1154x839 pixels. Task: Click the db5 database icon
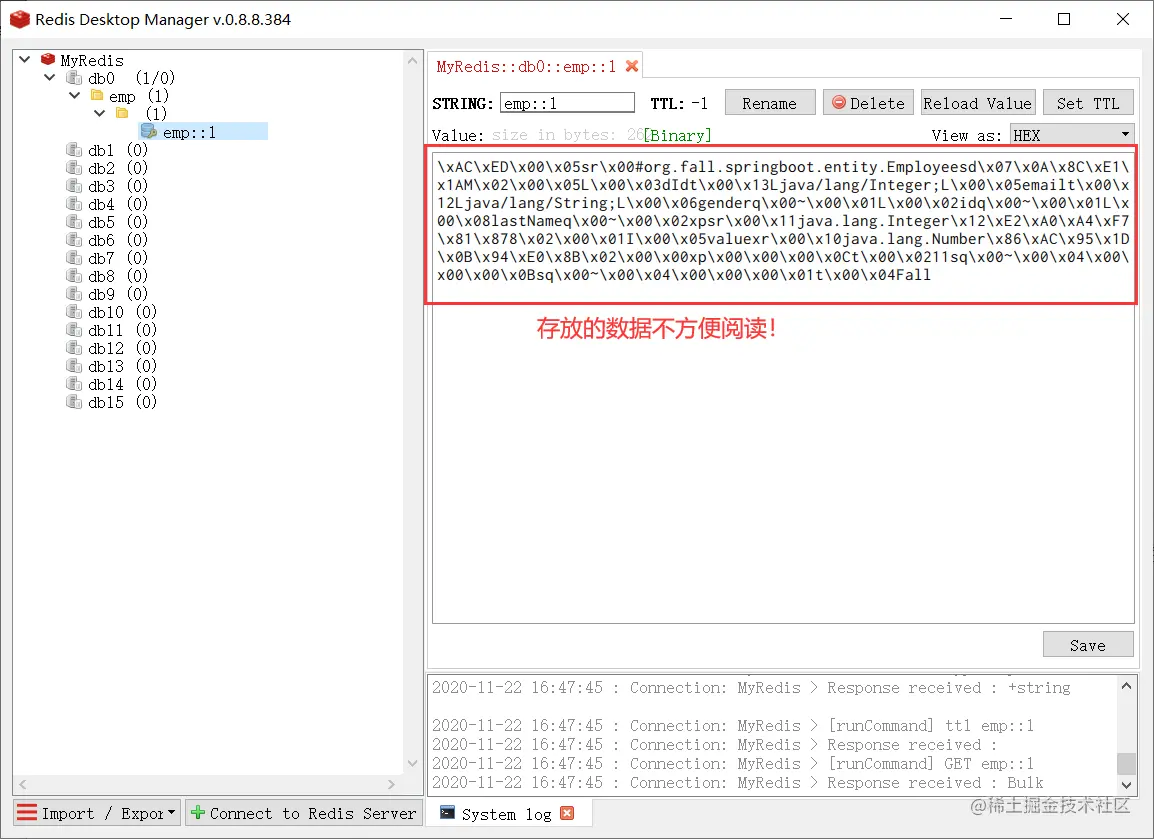[x=74, y=222]
